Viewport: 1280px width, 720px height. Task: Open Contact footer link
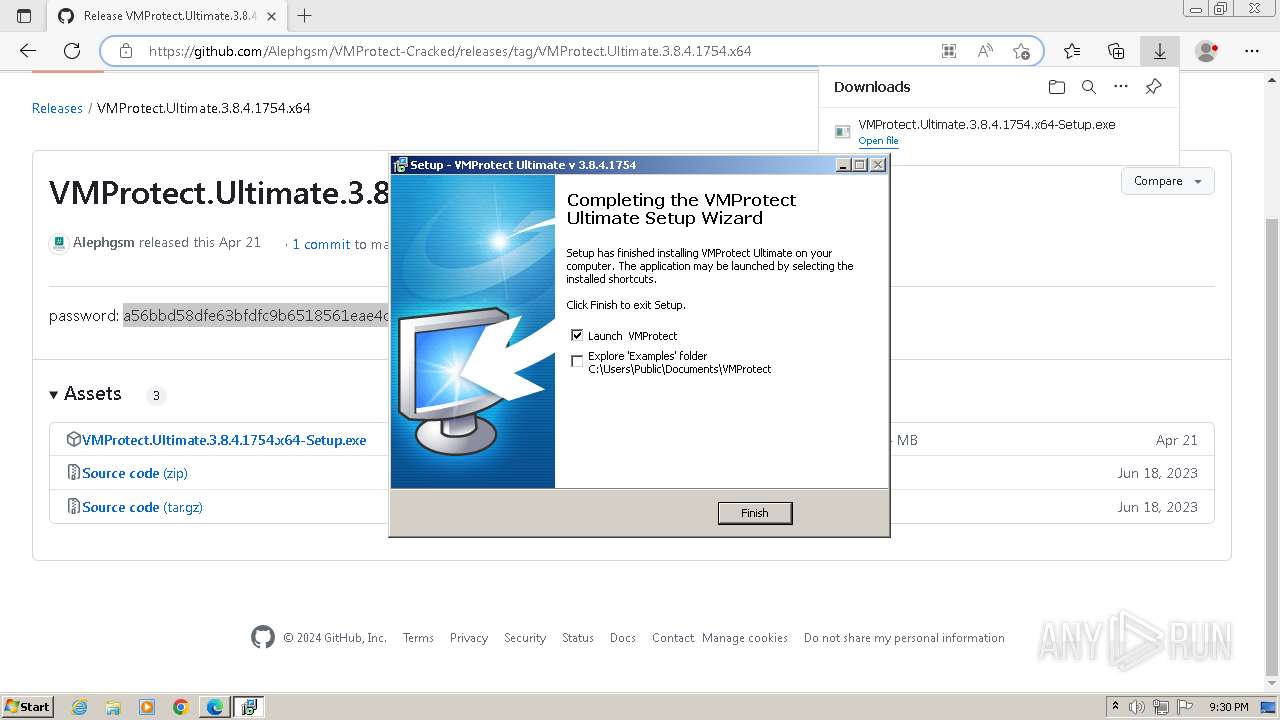673,638
